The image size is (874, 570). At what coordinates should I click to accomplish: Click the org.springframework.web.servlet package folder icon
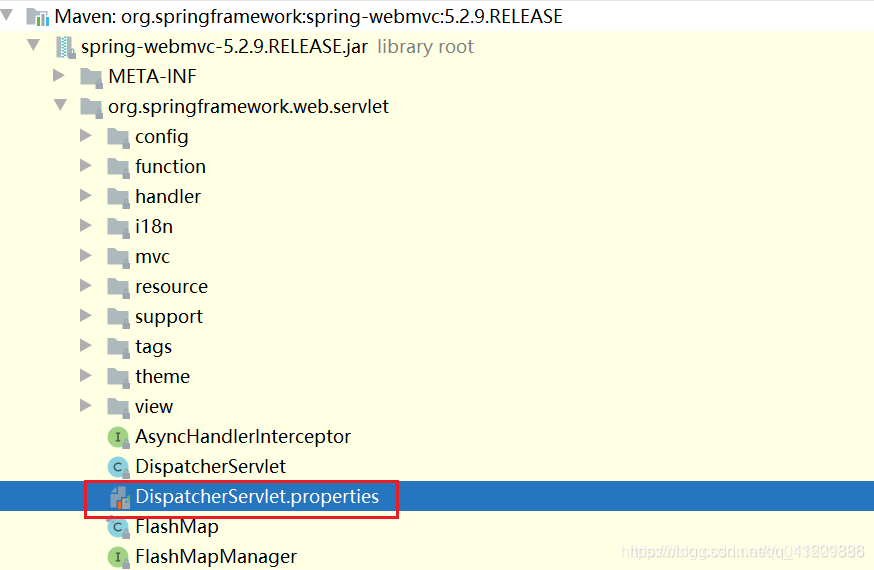[x=91, y=108]
